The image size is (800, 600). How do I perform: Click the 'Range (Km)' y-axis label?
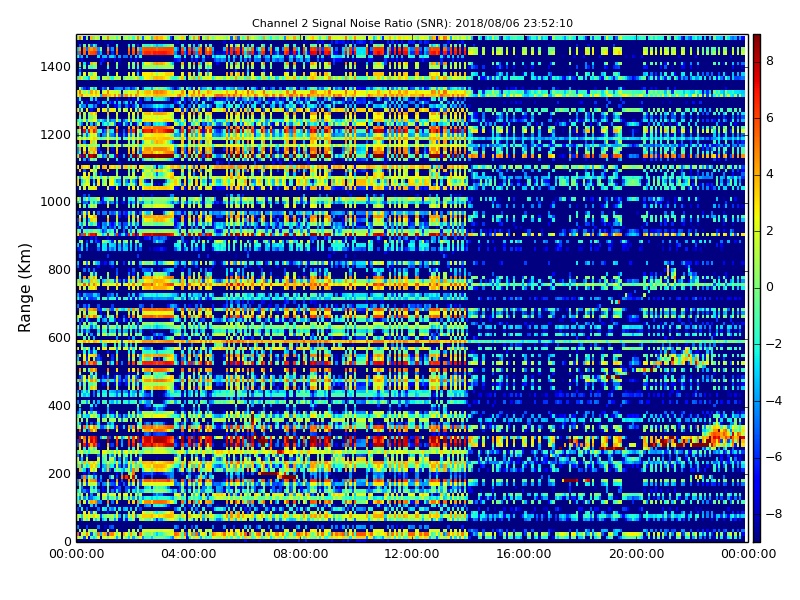(24, 288)
